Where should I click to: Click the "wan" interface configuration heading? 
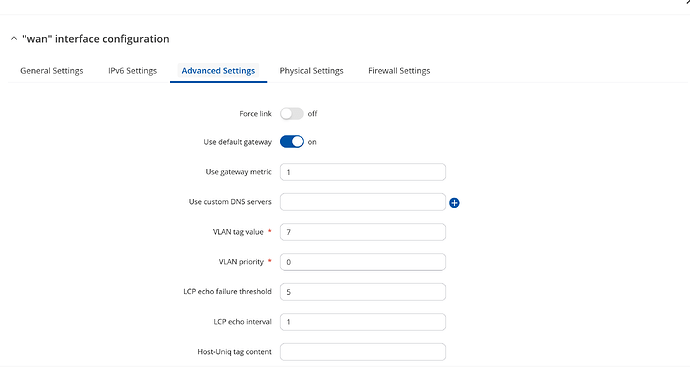(x=95, y=39)
